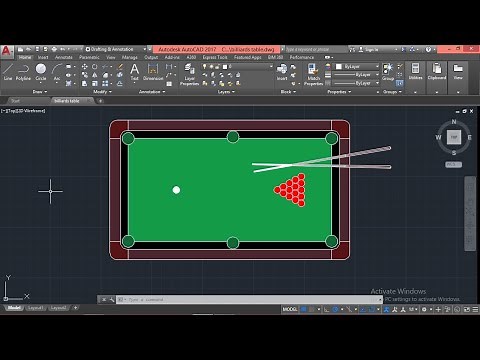Click the Customization icon in status bar

pos(475,309)
